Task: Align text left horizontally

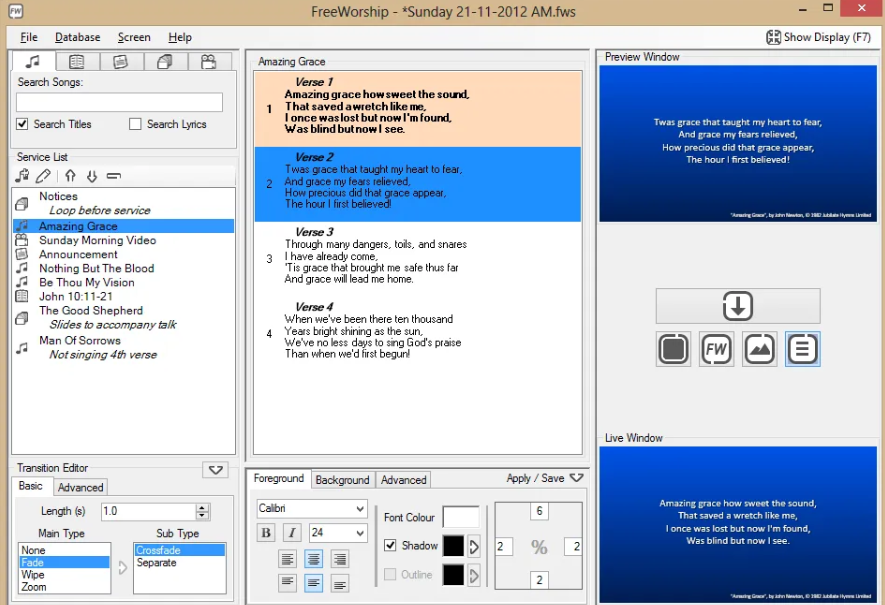Action: [287, 559]
